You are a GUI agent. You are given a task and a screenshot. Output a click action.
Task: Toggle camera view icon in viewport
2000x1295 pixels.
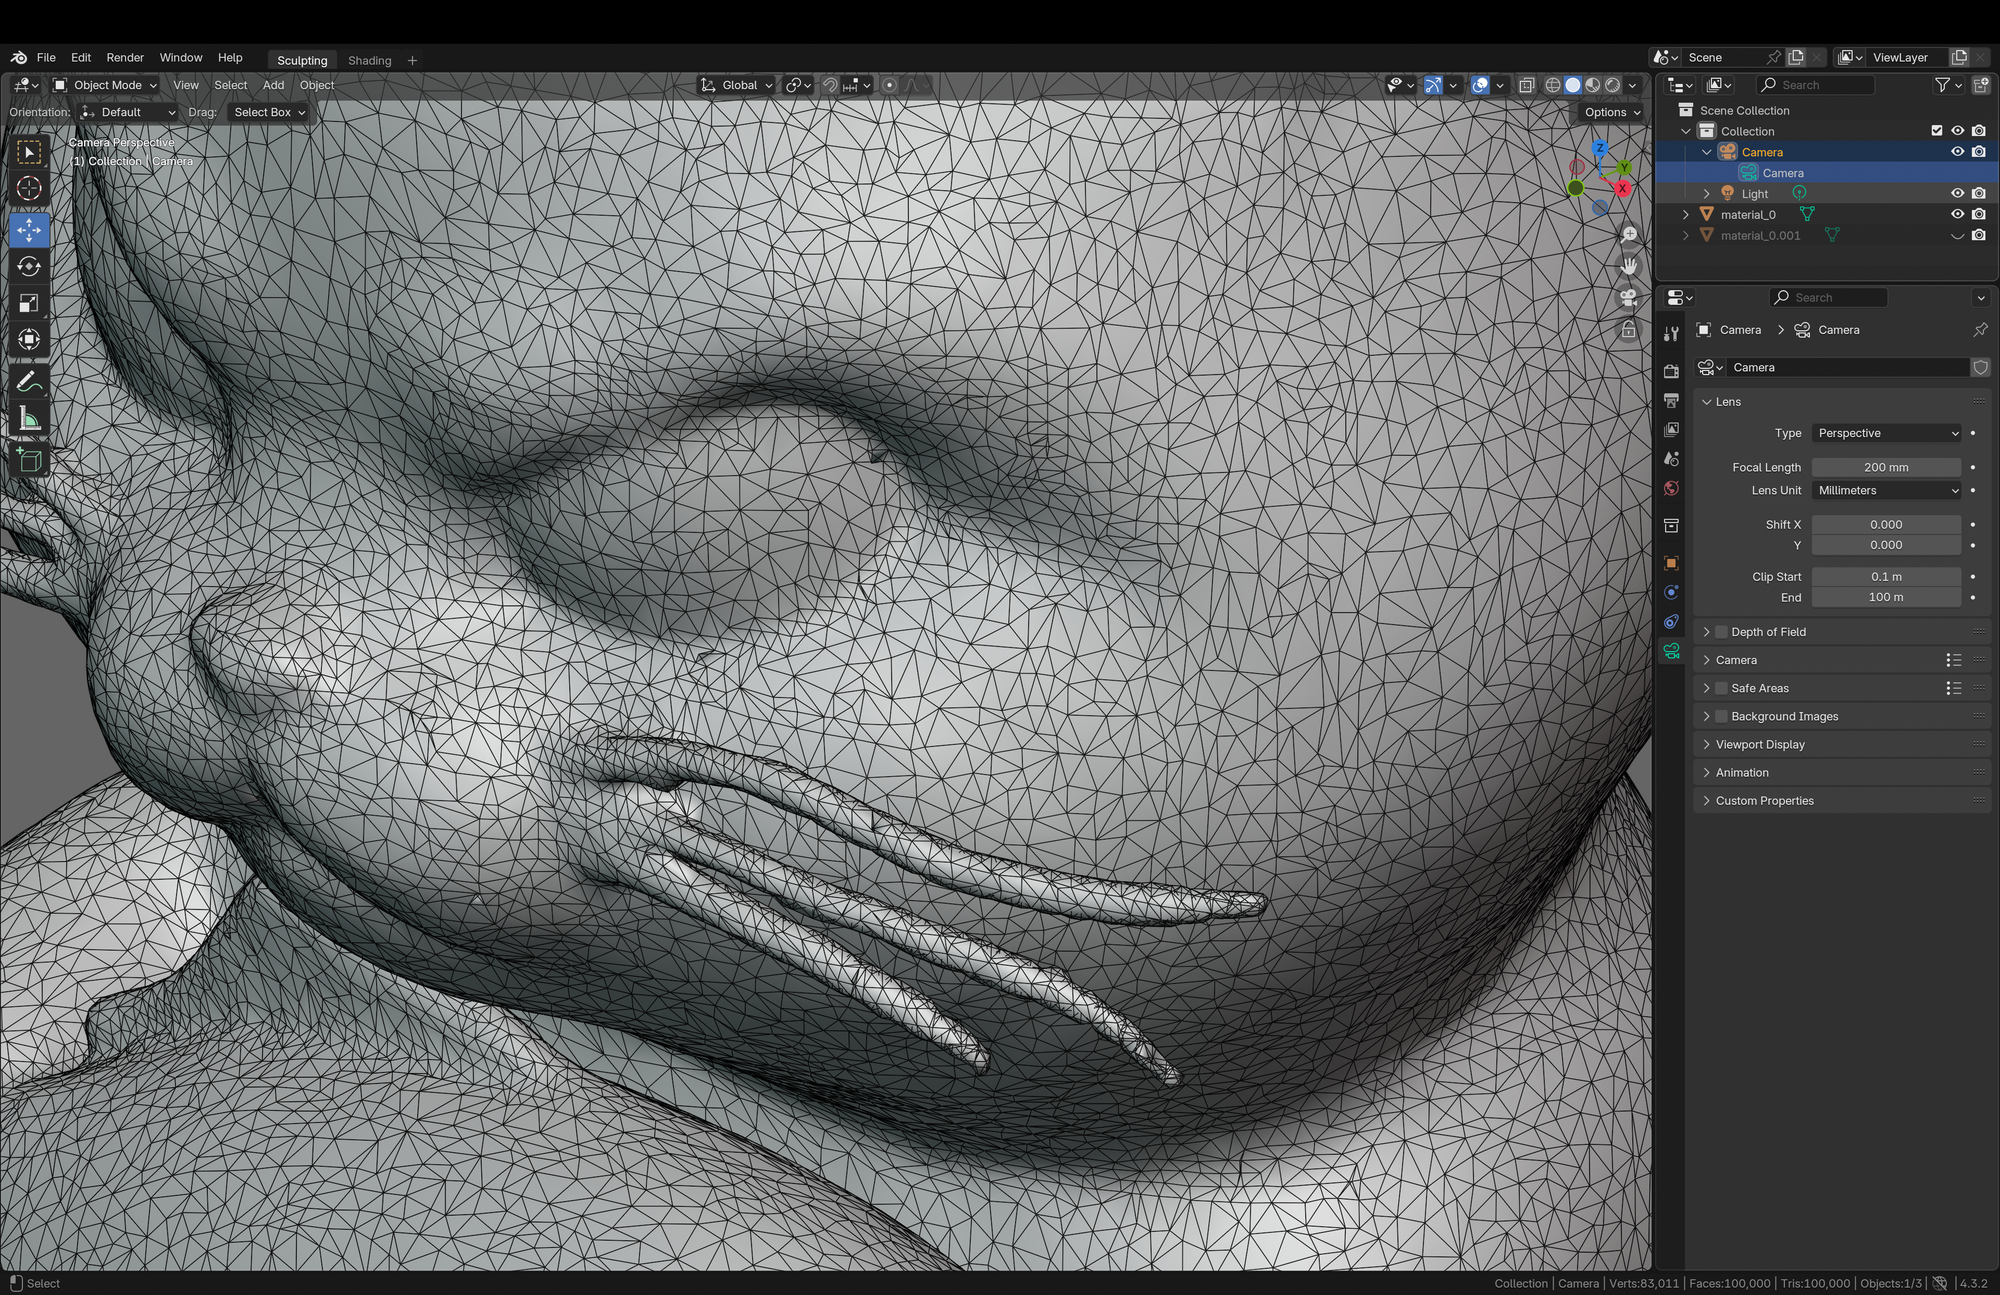click(1629, 298)
